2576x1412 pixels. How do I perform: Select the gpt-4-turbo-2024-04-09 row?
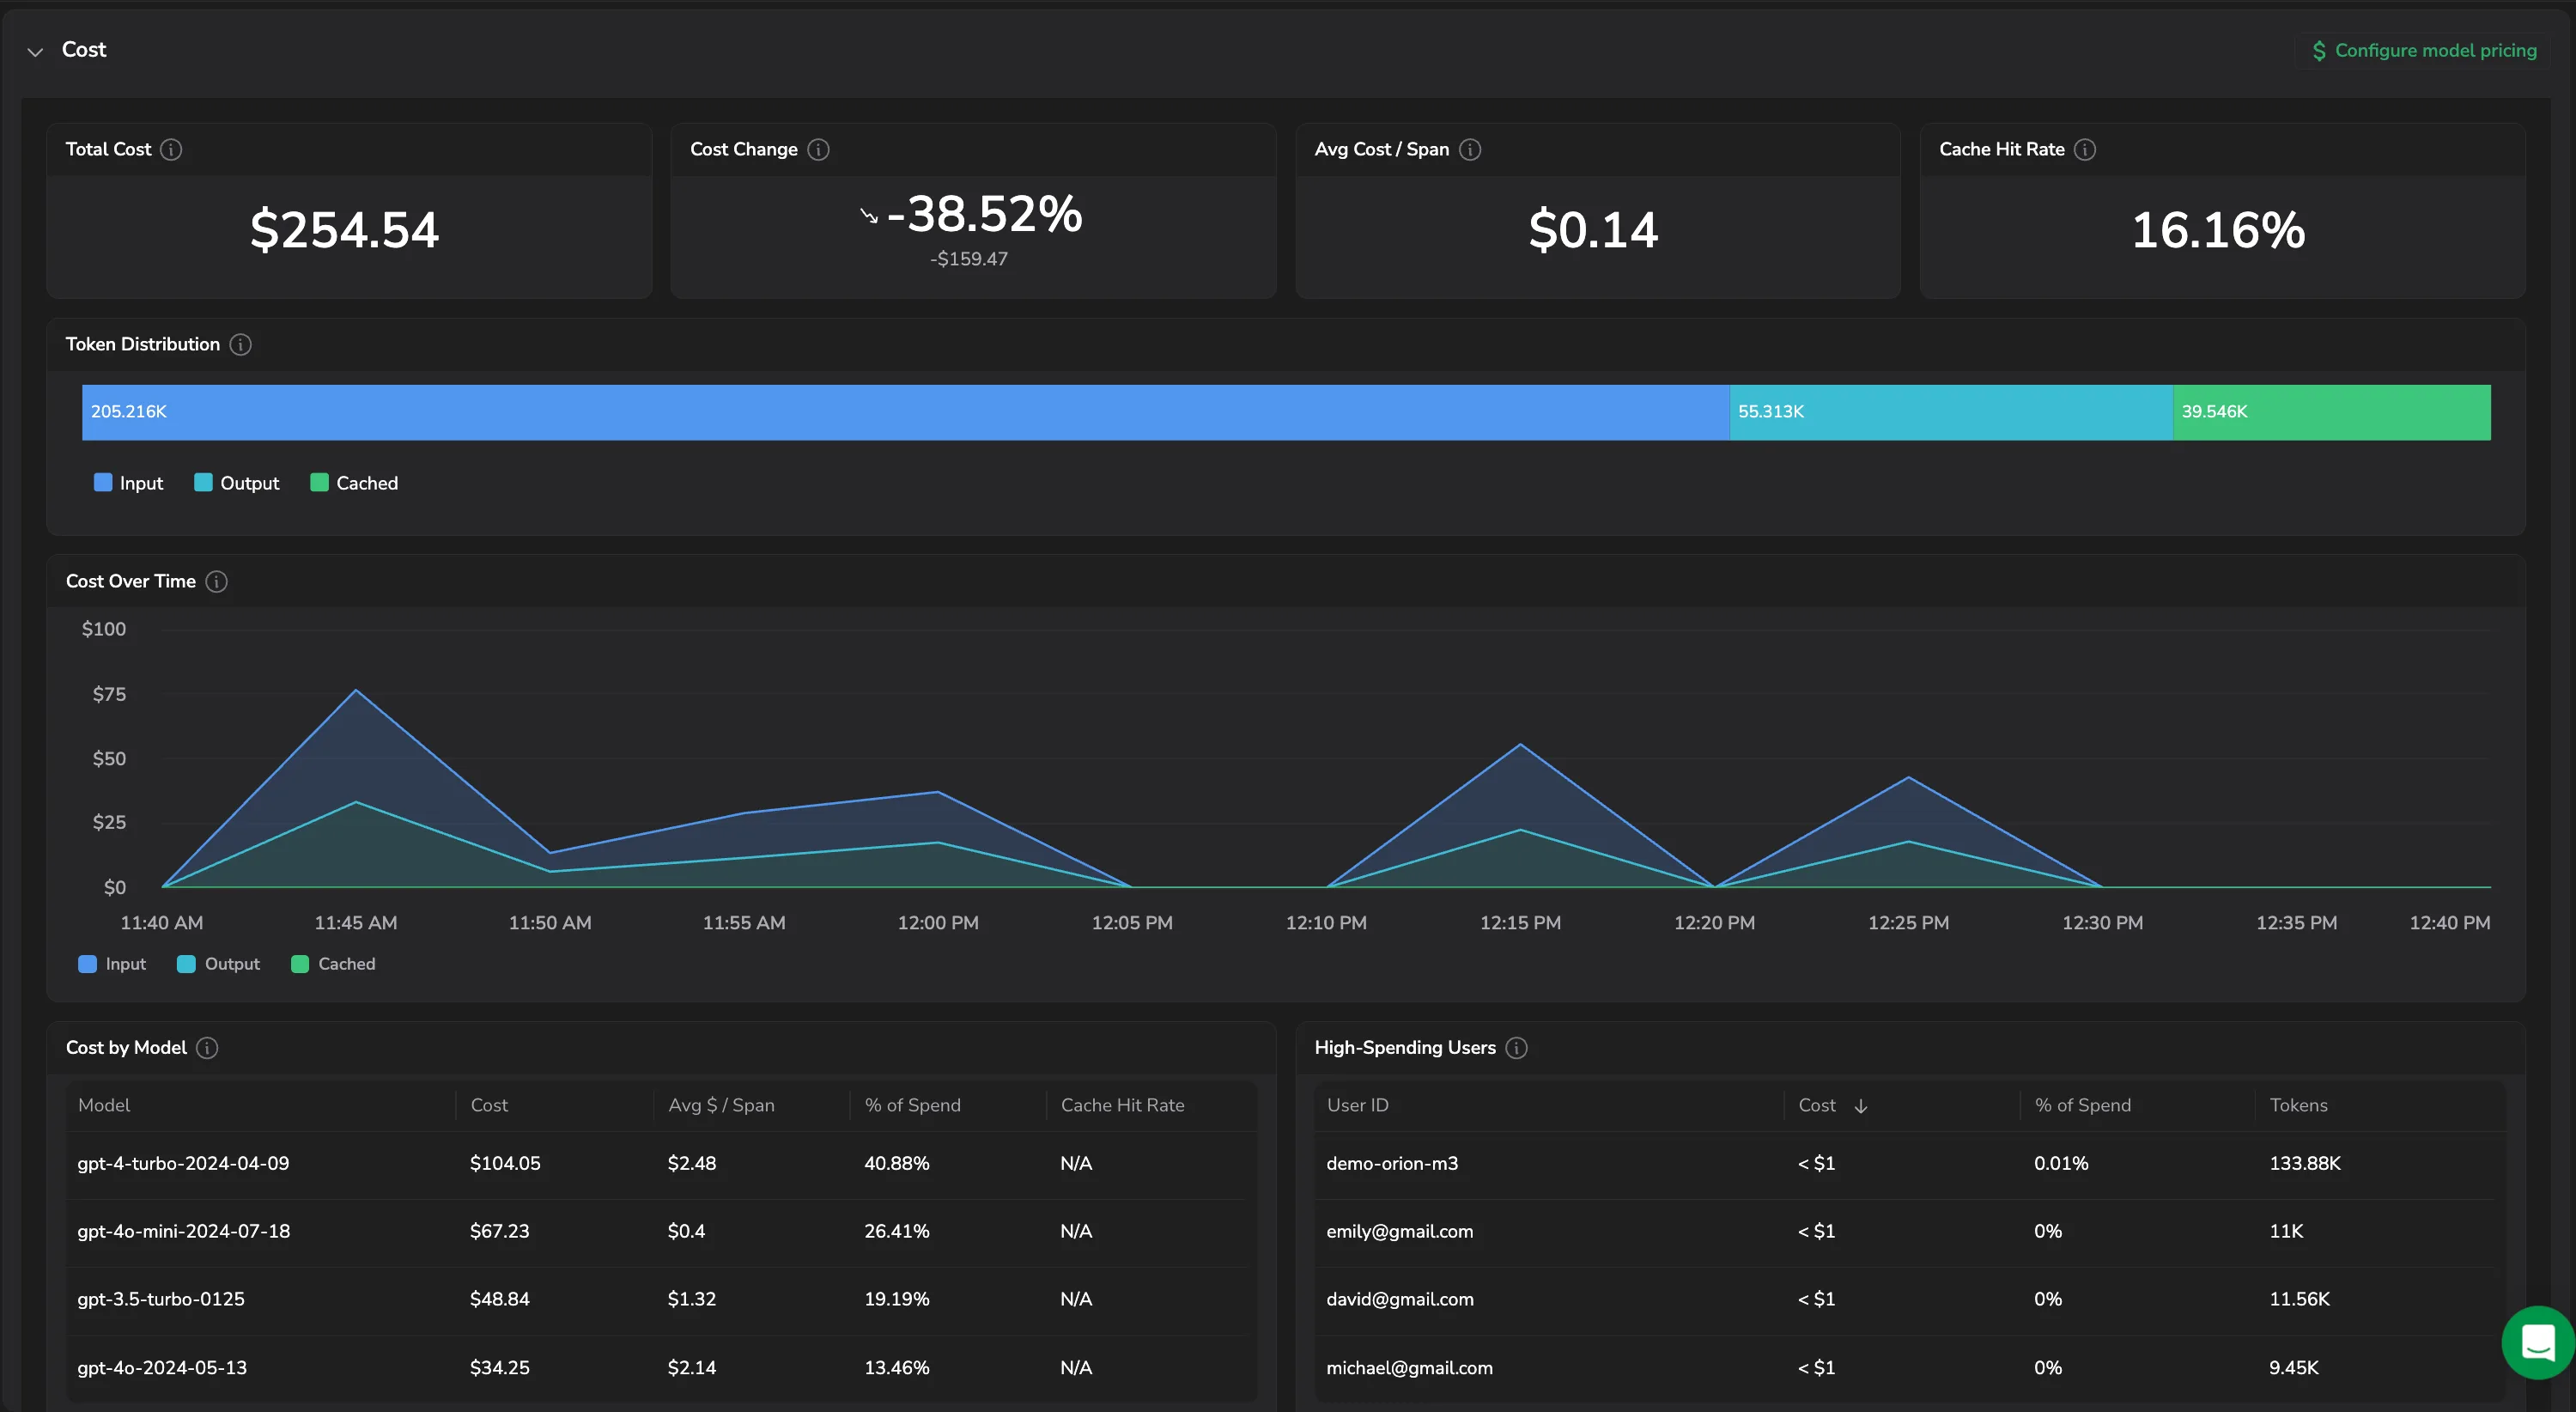[x=661, y=1164]
